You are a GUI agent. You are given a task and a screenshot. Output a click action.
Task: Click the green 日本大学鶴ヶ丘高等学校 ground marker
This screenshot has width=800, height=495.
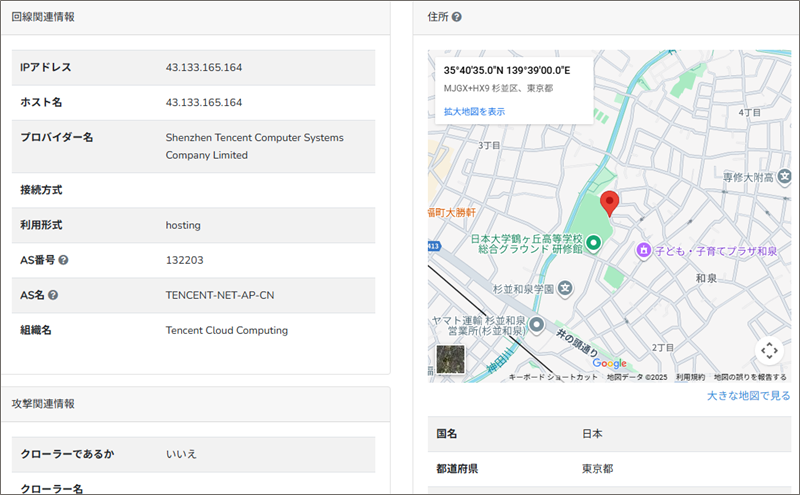(x=592, y=242)
